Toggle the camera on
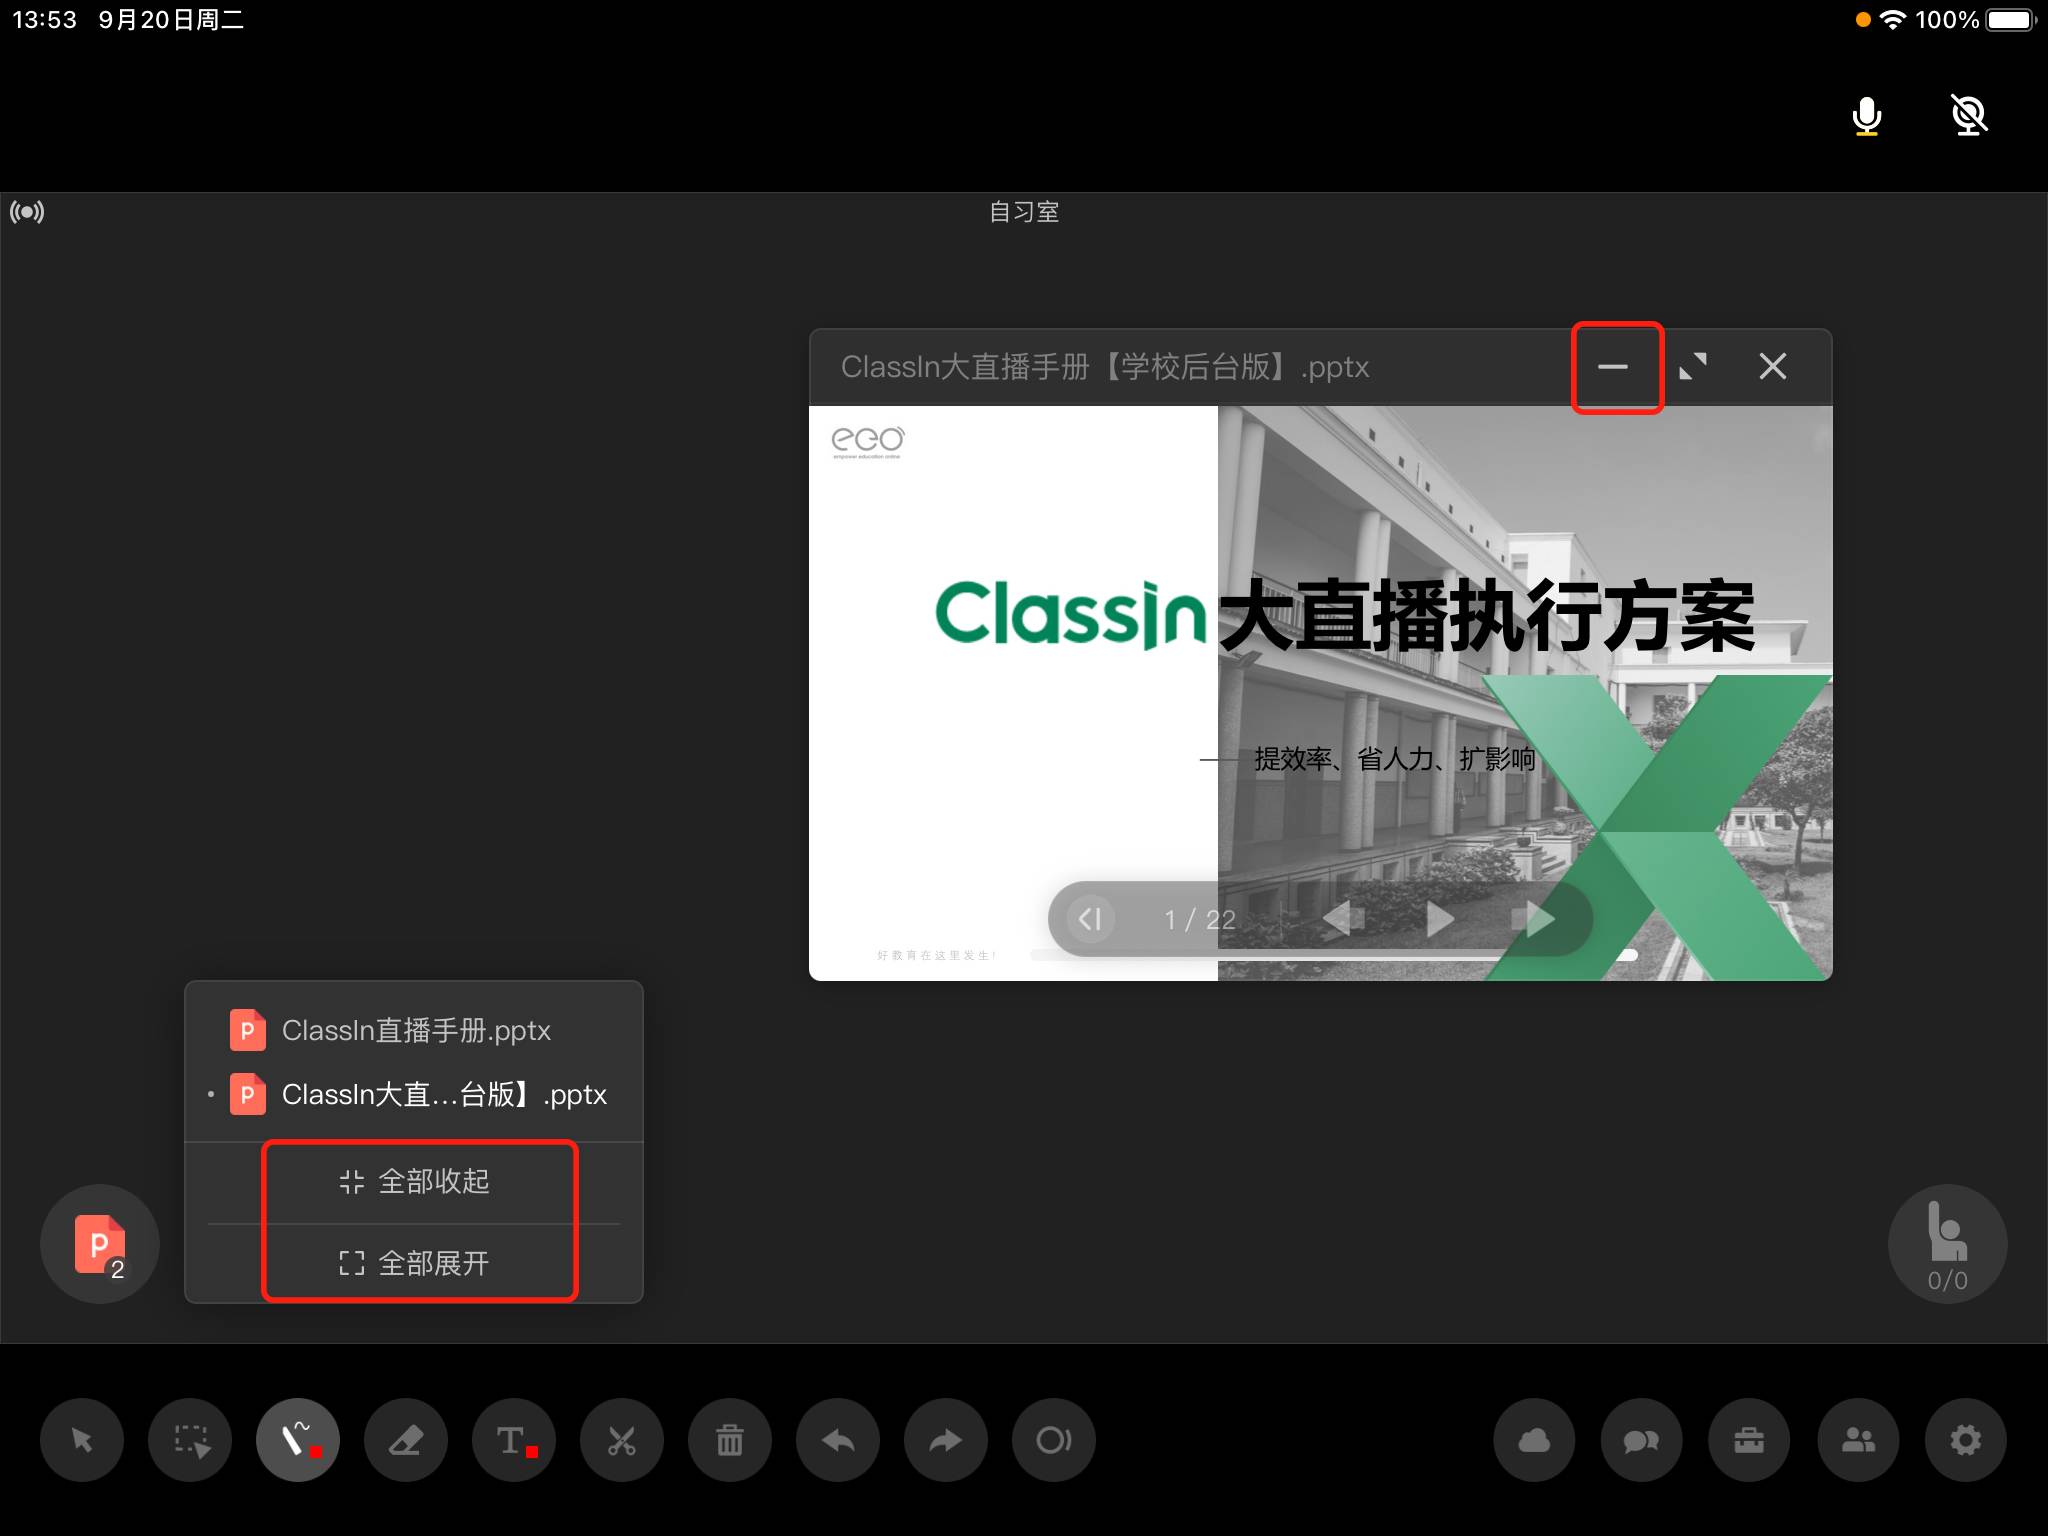The image size is (2048, 1536). [1969, 115]
